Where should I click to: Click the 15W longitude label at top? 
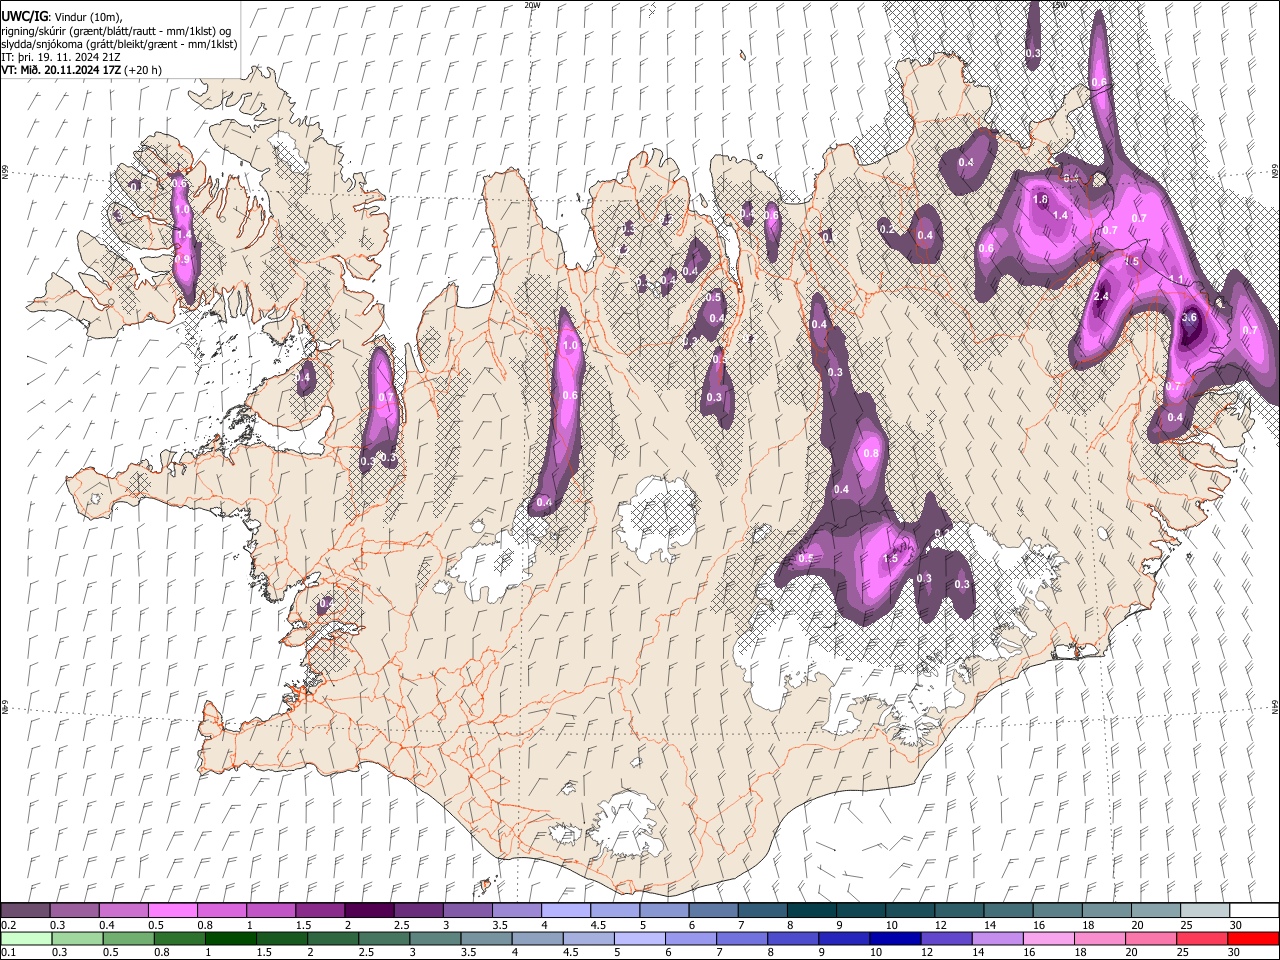click(x=1060, y=5)
